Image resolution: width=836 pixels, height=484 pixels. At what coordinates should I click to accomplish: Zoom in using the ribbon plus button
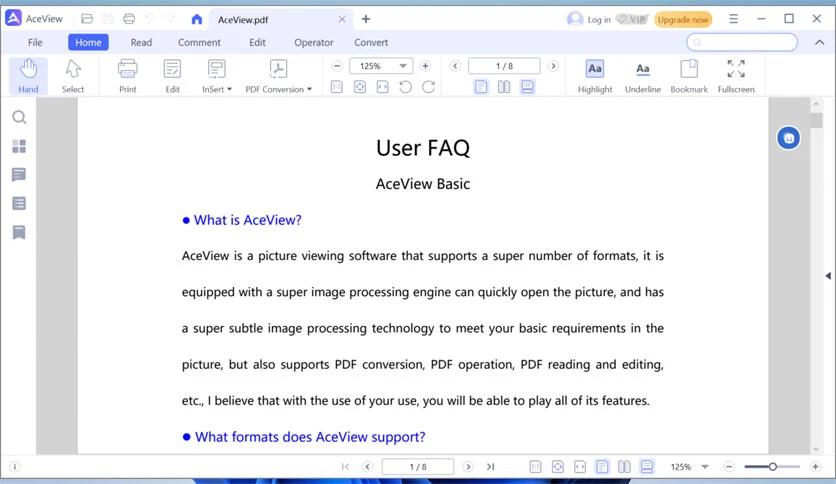(x=425, y=66)
